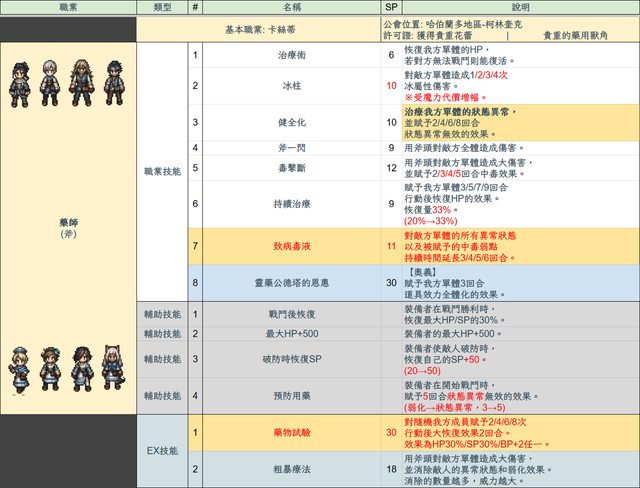Image resolution: width=640 pixels, height=488 pixels.
Task: Click the 名稱 column header
Action: pos(291,7)
